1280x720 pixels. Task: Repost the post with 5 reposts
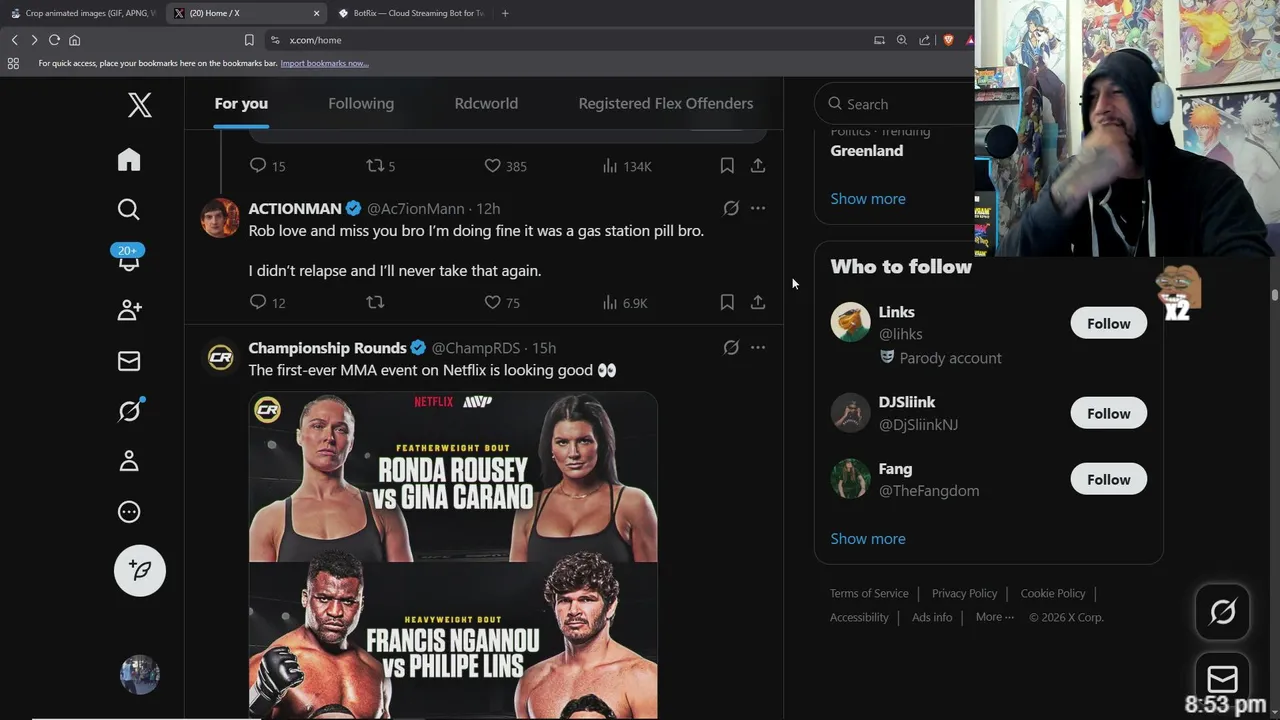point(380,166)
